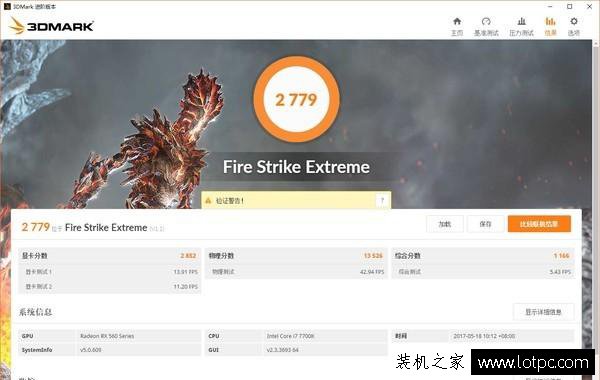Click the CPU value Intel Core i7 7700K
600x380 pixels.
coord(290,336)
